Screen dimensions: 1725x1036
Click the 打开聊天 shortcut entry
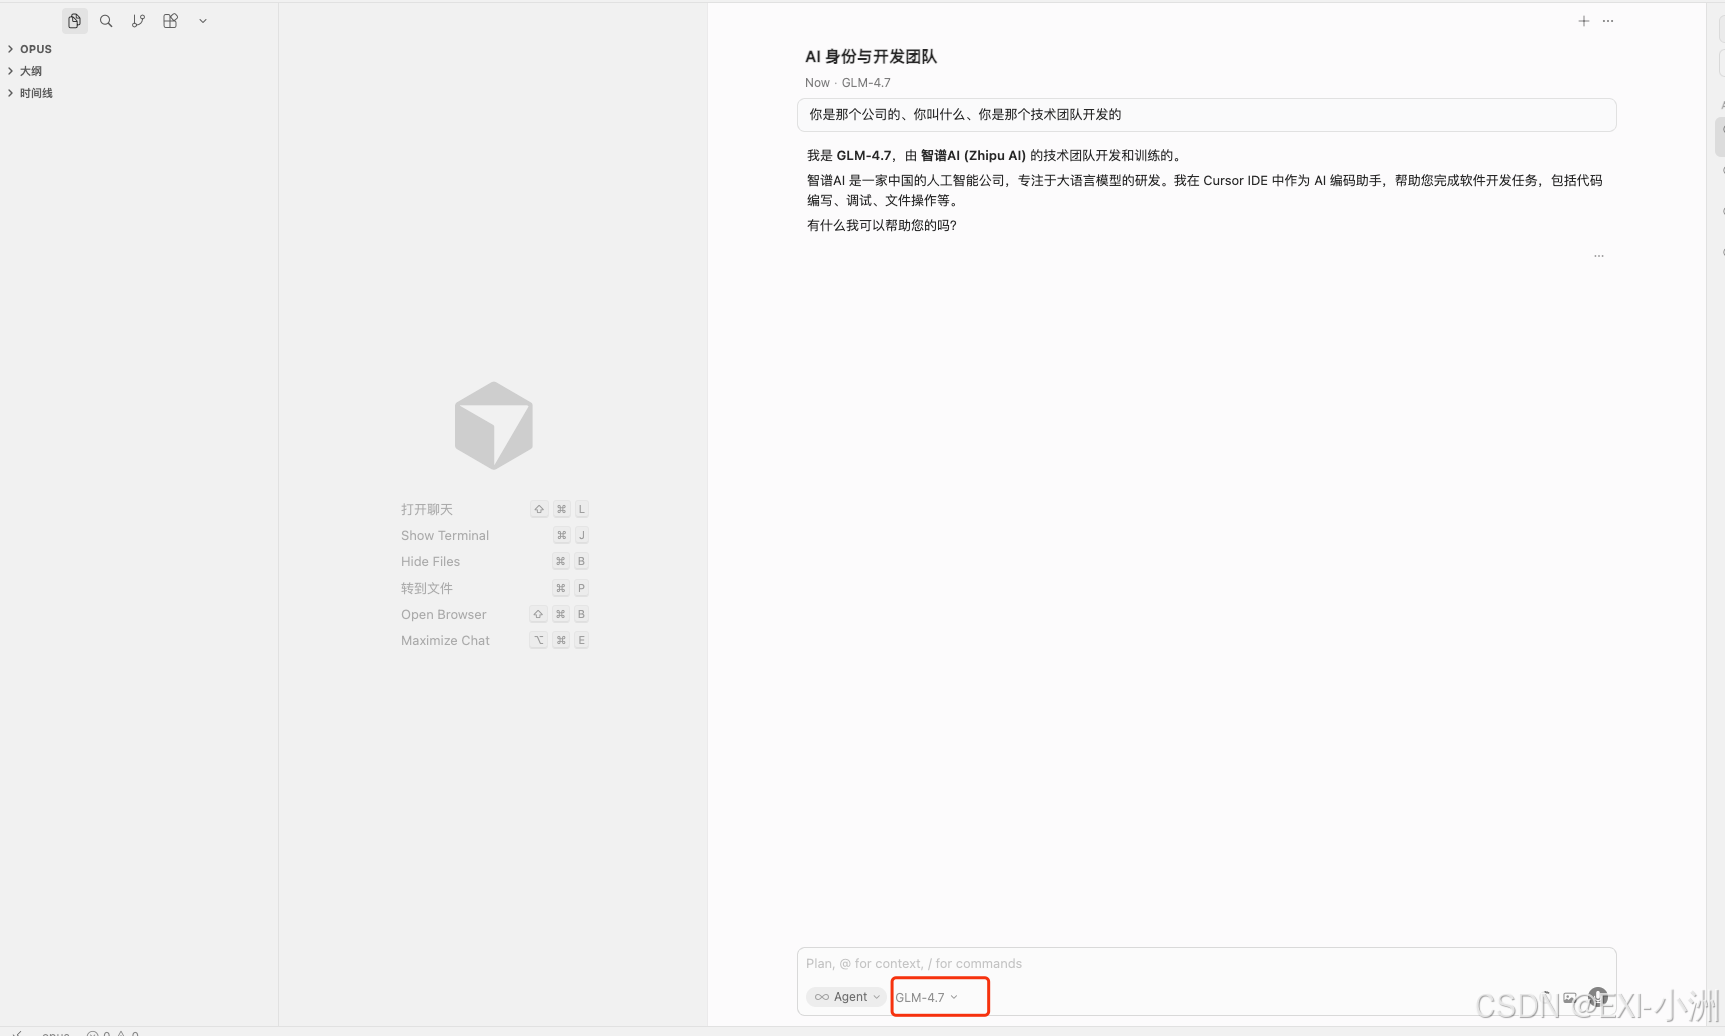(x=494, y=510)
